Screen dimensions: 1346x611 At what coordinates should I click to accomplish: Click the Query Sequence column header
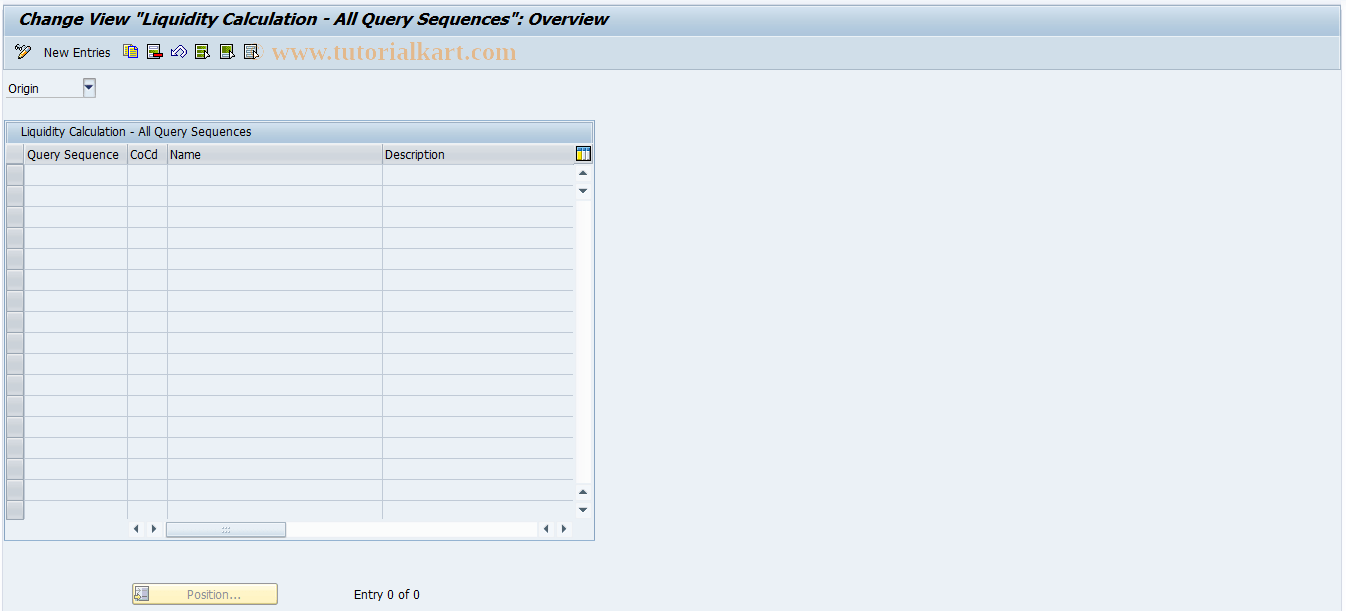click(x=73, y=154)
